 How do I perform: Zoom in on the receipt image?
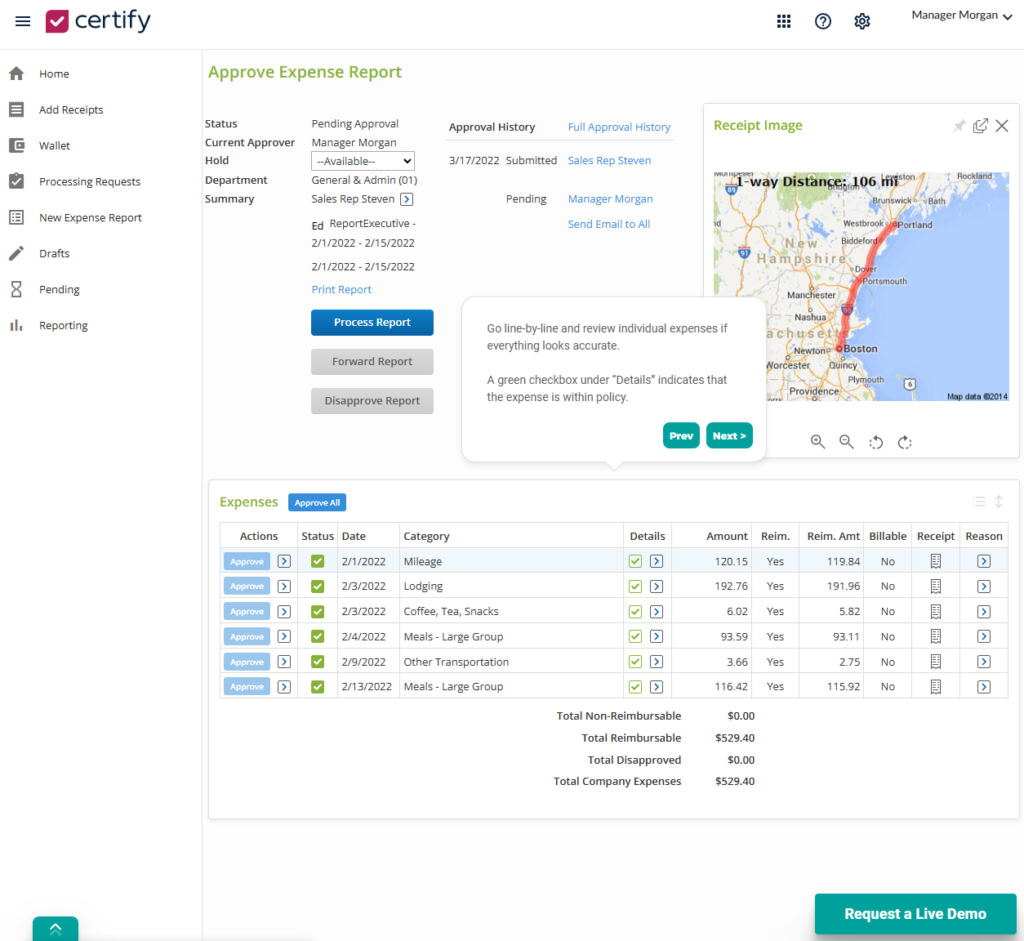pos(818,441)
